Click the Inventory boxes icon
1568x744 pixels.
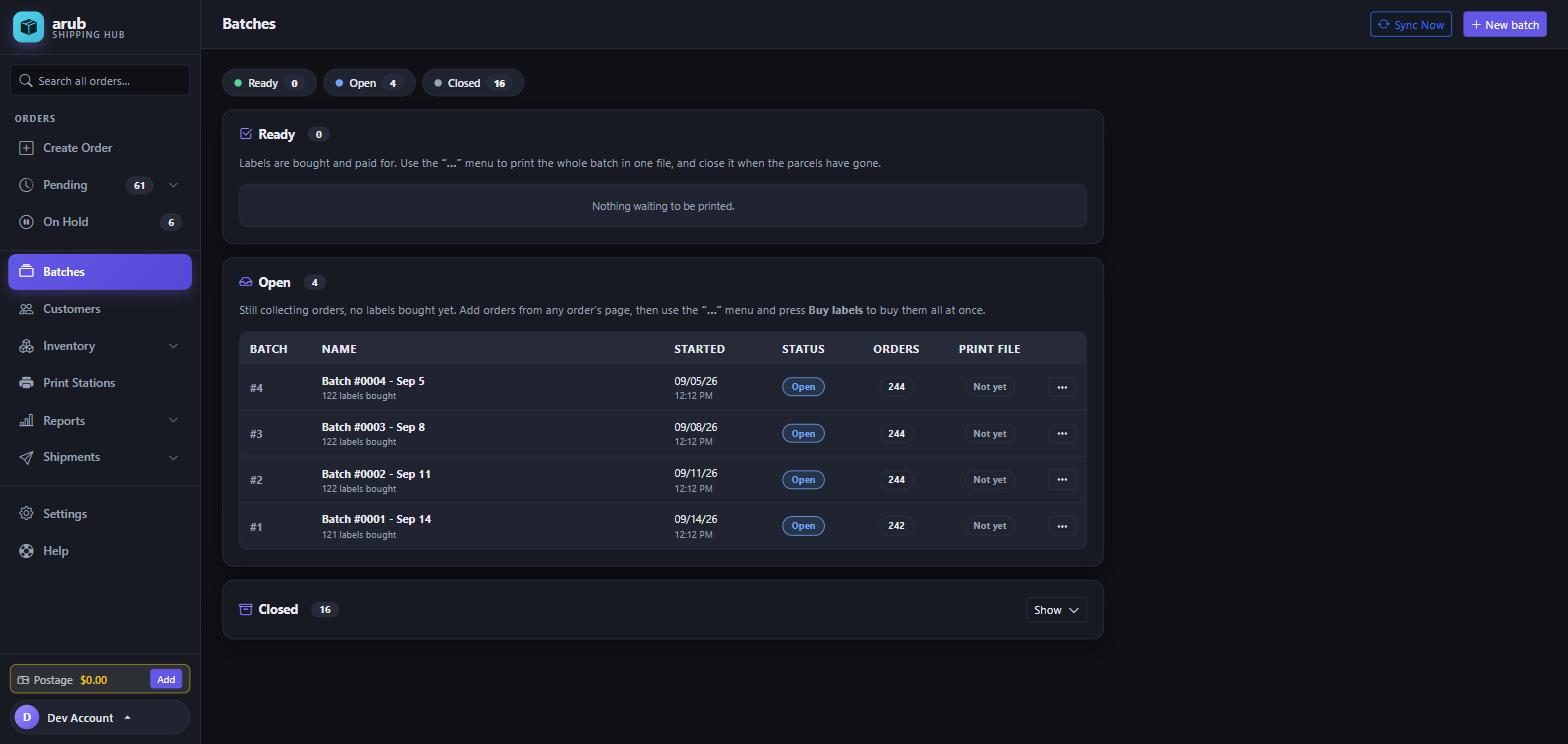(26, 346)
